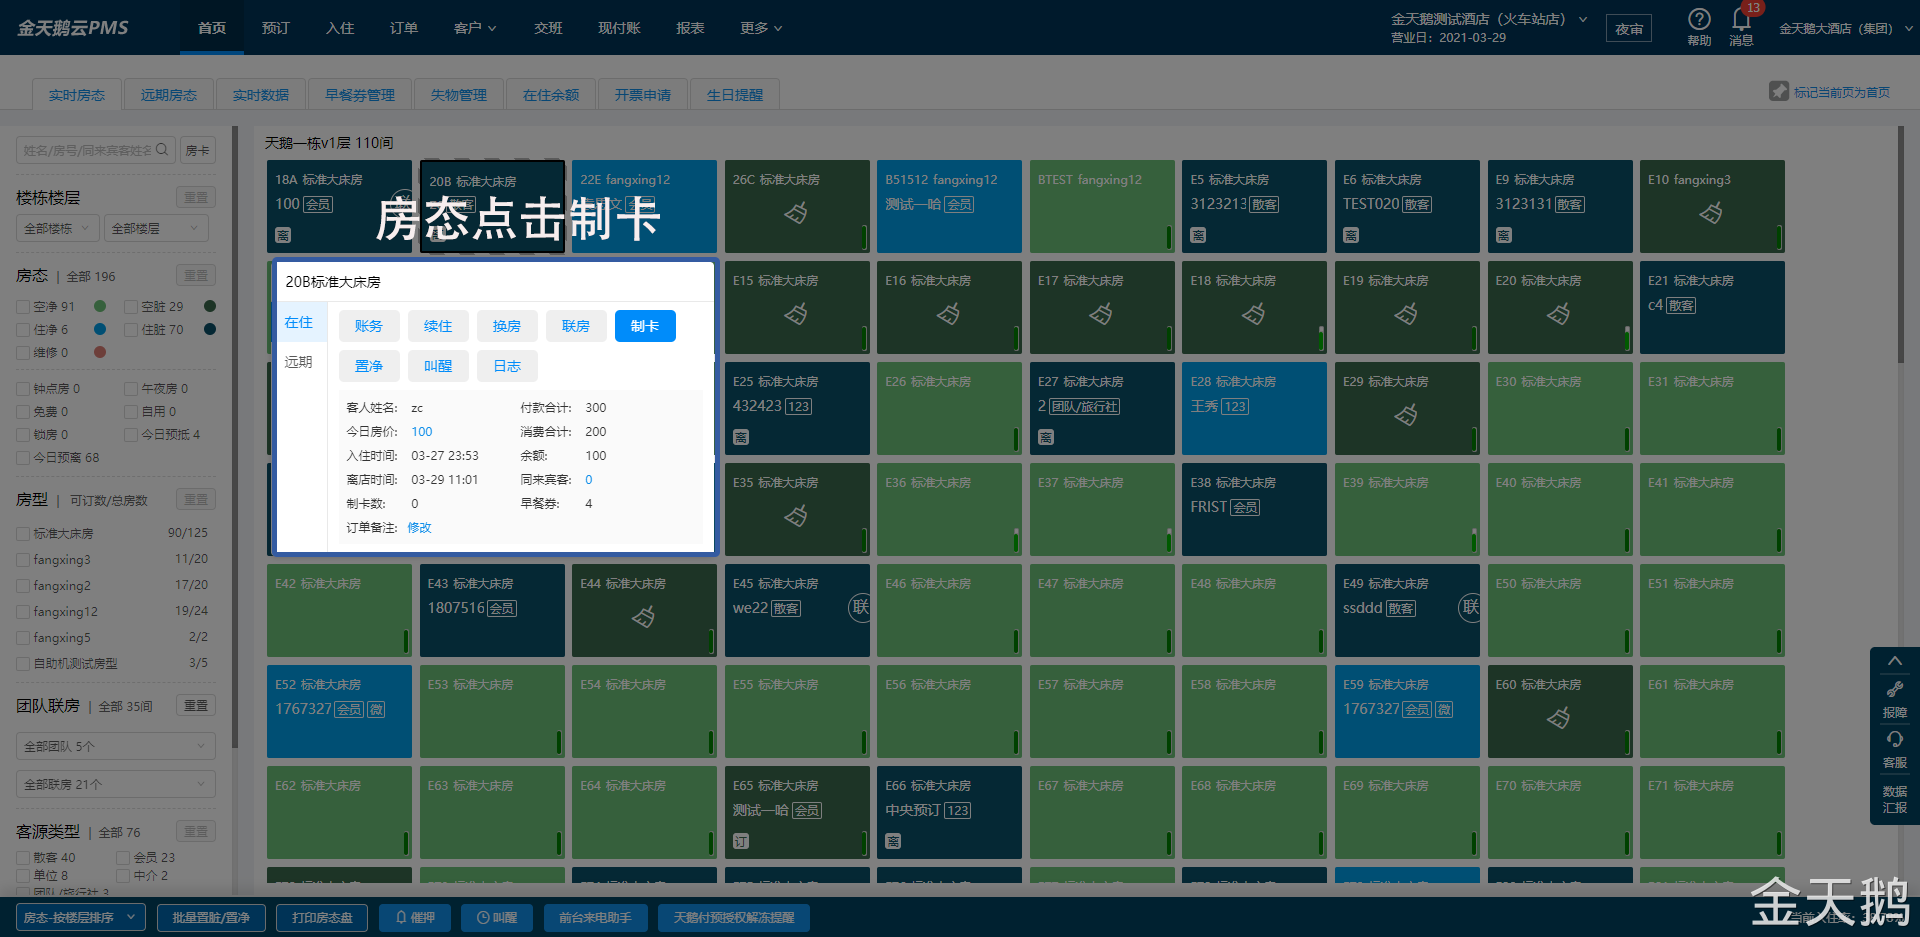Switch to the 远期房态 tab

[169, 95]
